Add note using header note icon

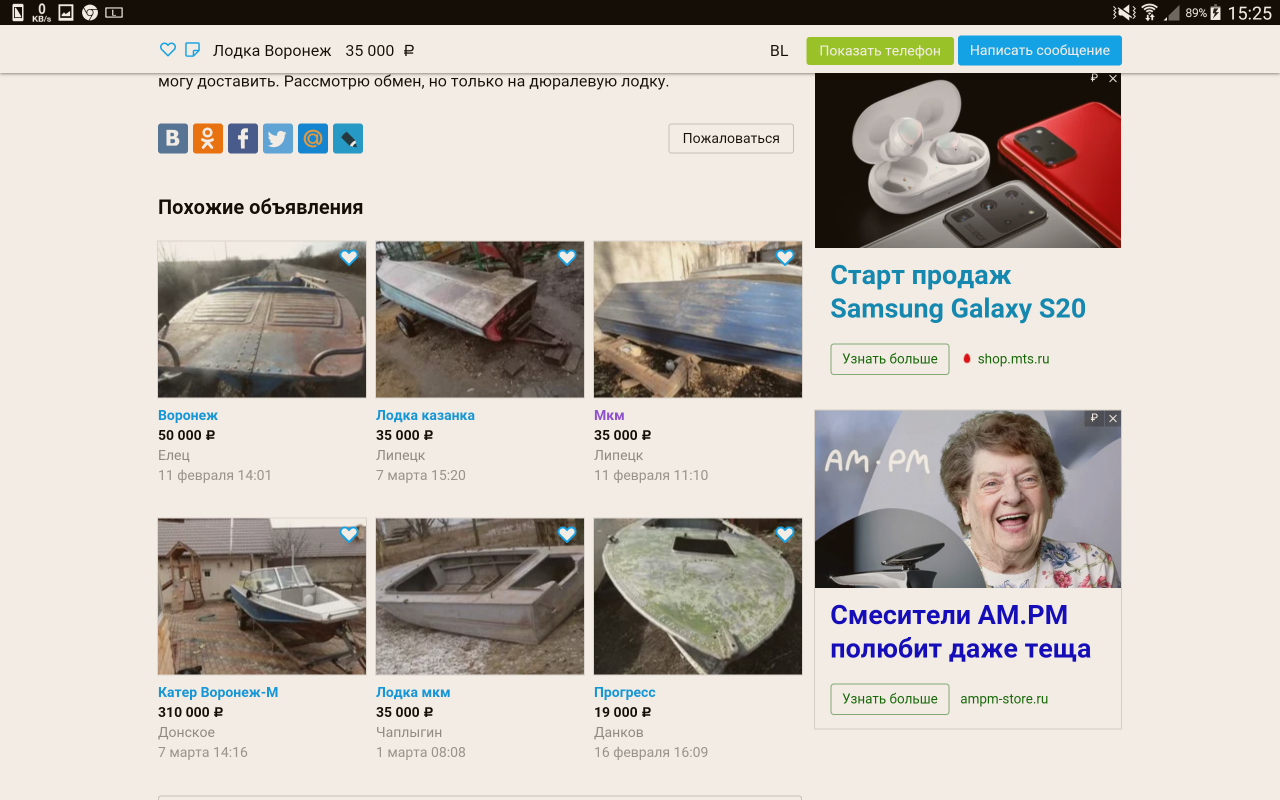[193, 50]
